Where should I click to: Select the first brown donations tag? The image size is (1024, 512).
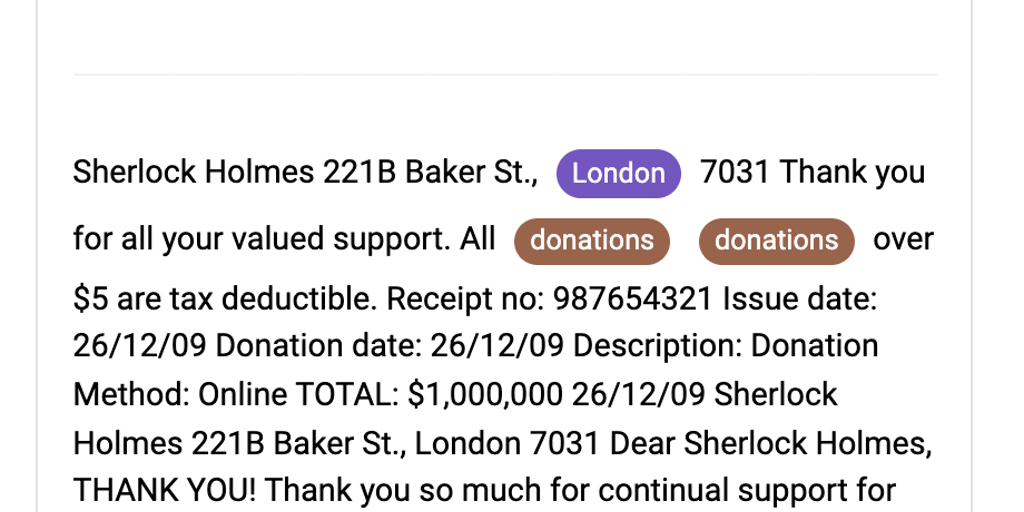592,240
